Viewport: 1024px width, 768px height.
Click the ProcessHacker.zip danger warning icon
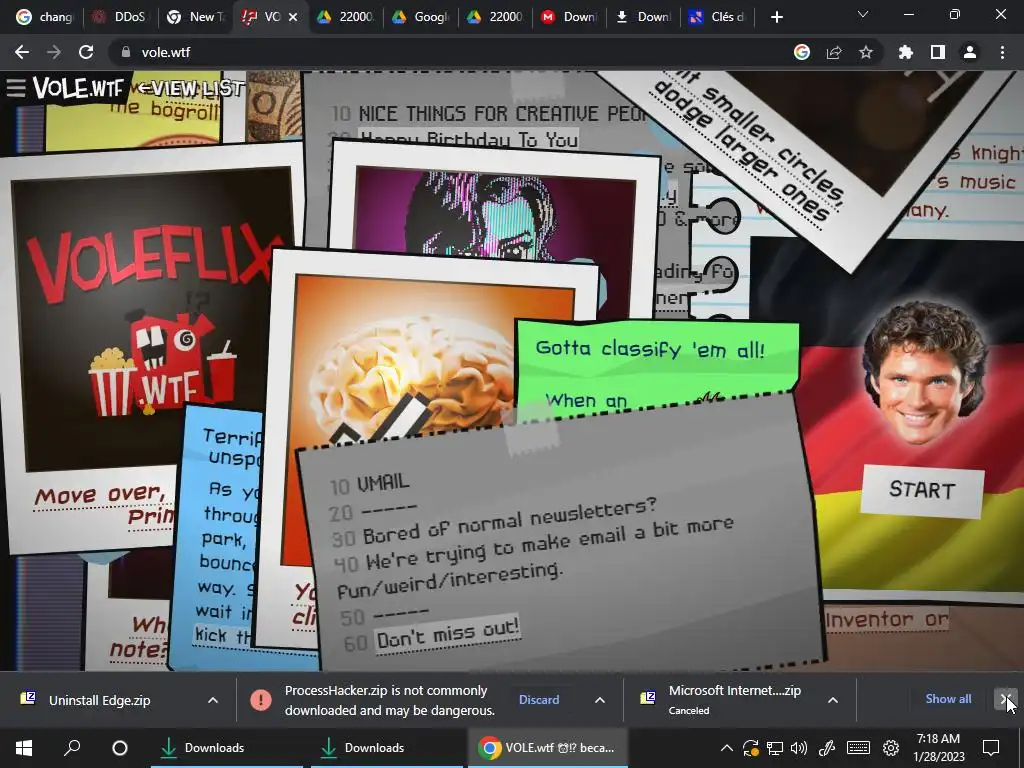[x=261, y=700]
